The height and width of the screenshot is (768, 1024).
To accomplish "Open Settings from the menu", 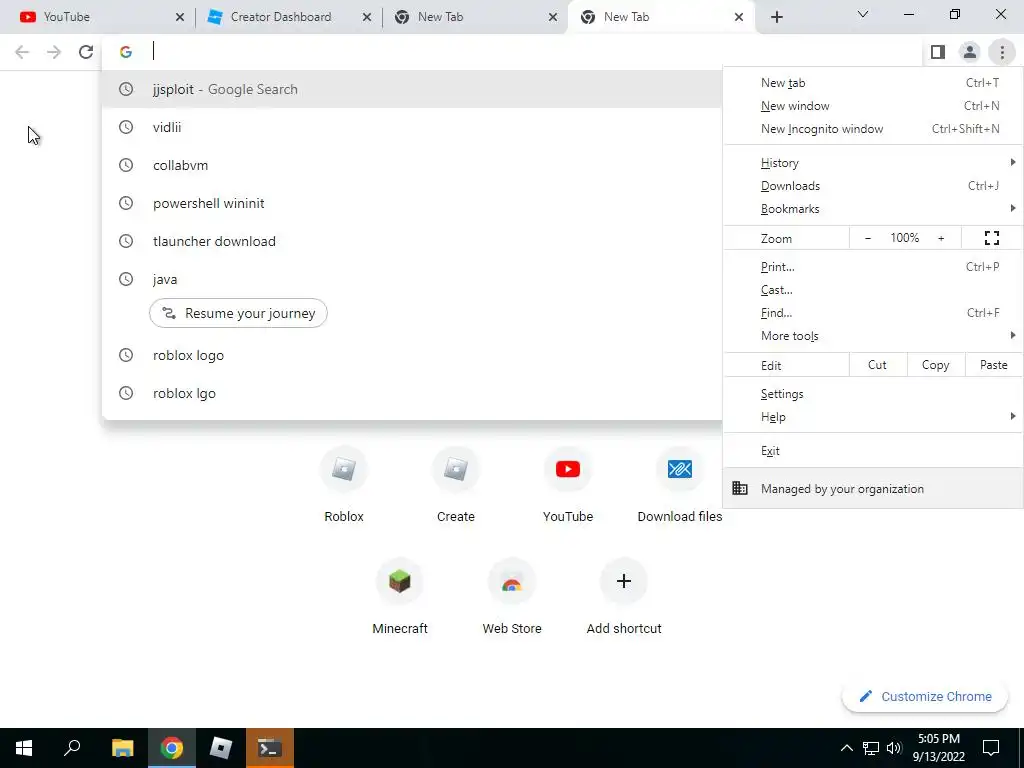I will point(873,394).
